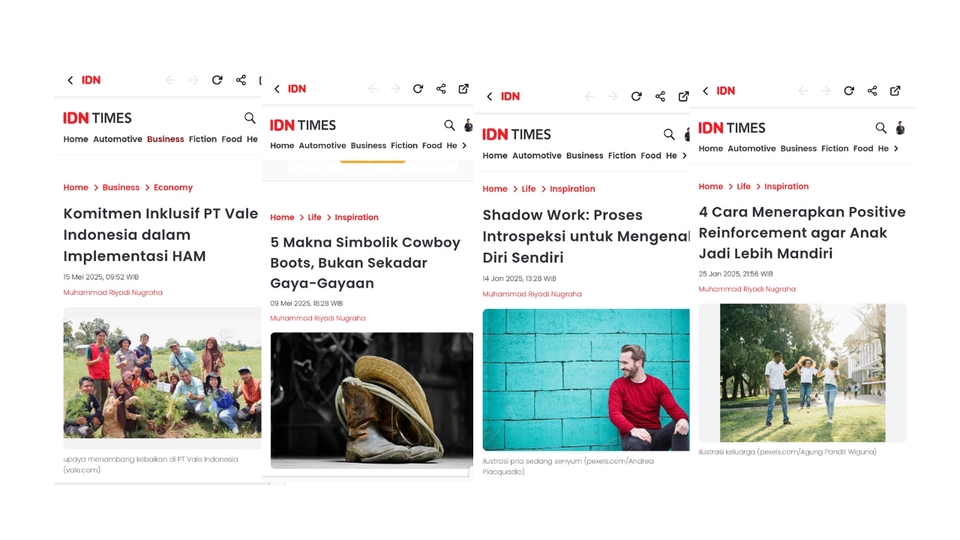Image resolution: width=960 pixels, height=540 pixels.
Task: Tap back arrow in PT Vale article screen
Action: [x=70, y=80]
